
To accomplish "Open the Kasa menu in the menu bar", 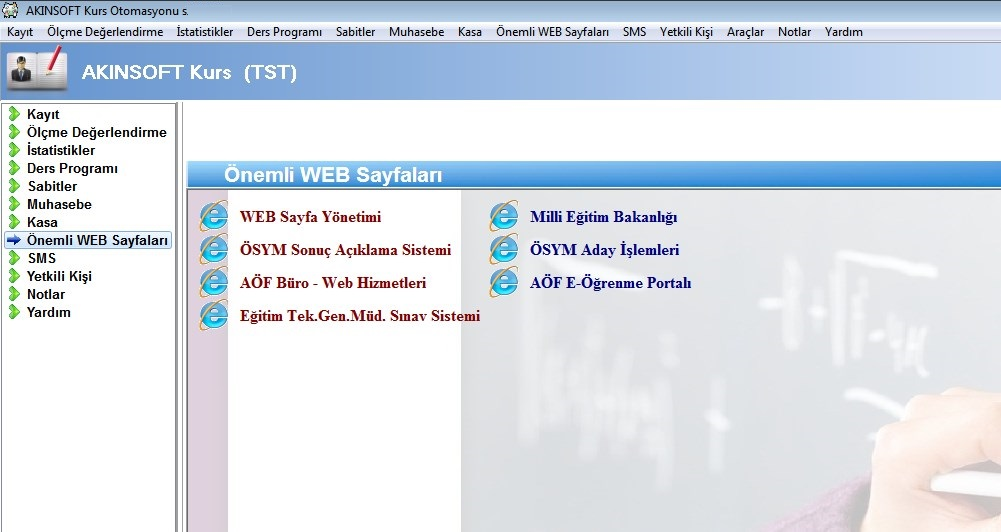I will pos(470,32).
